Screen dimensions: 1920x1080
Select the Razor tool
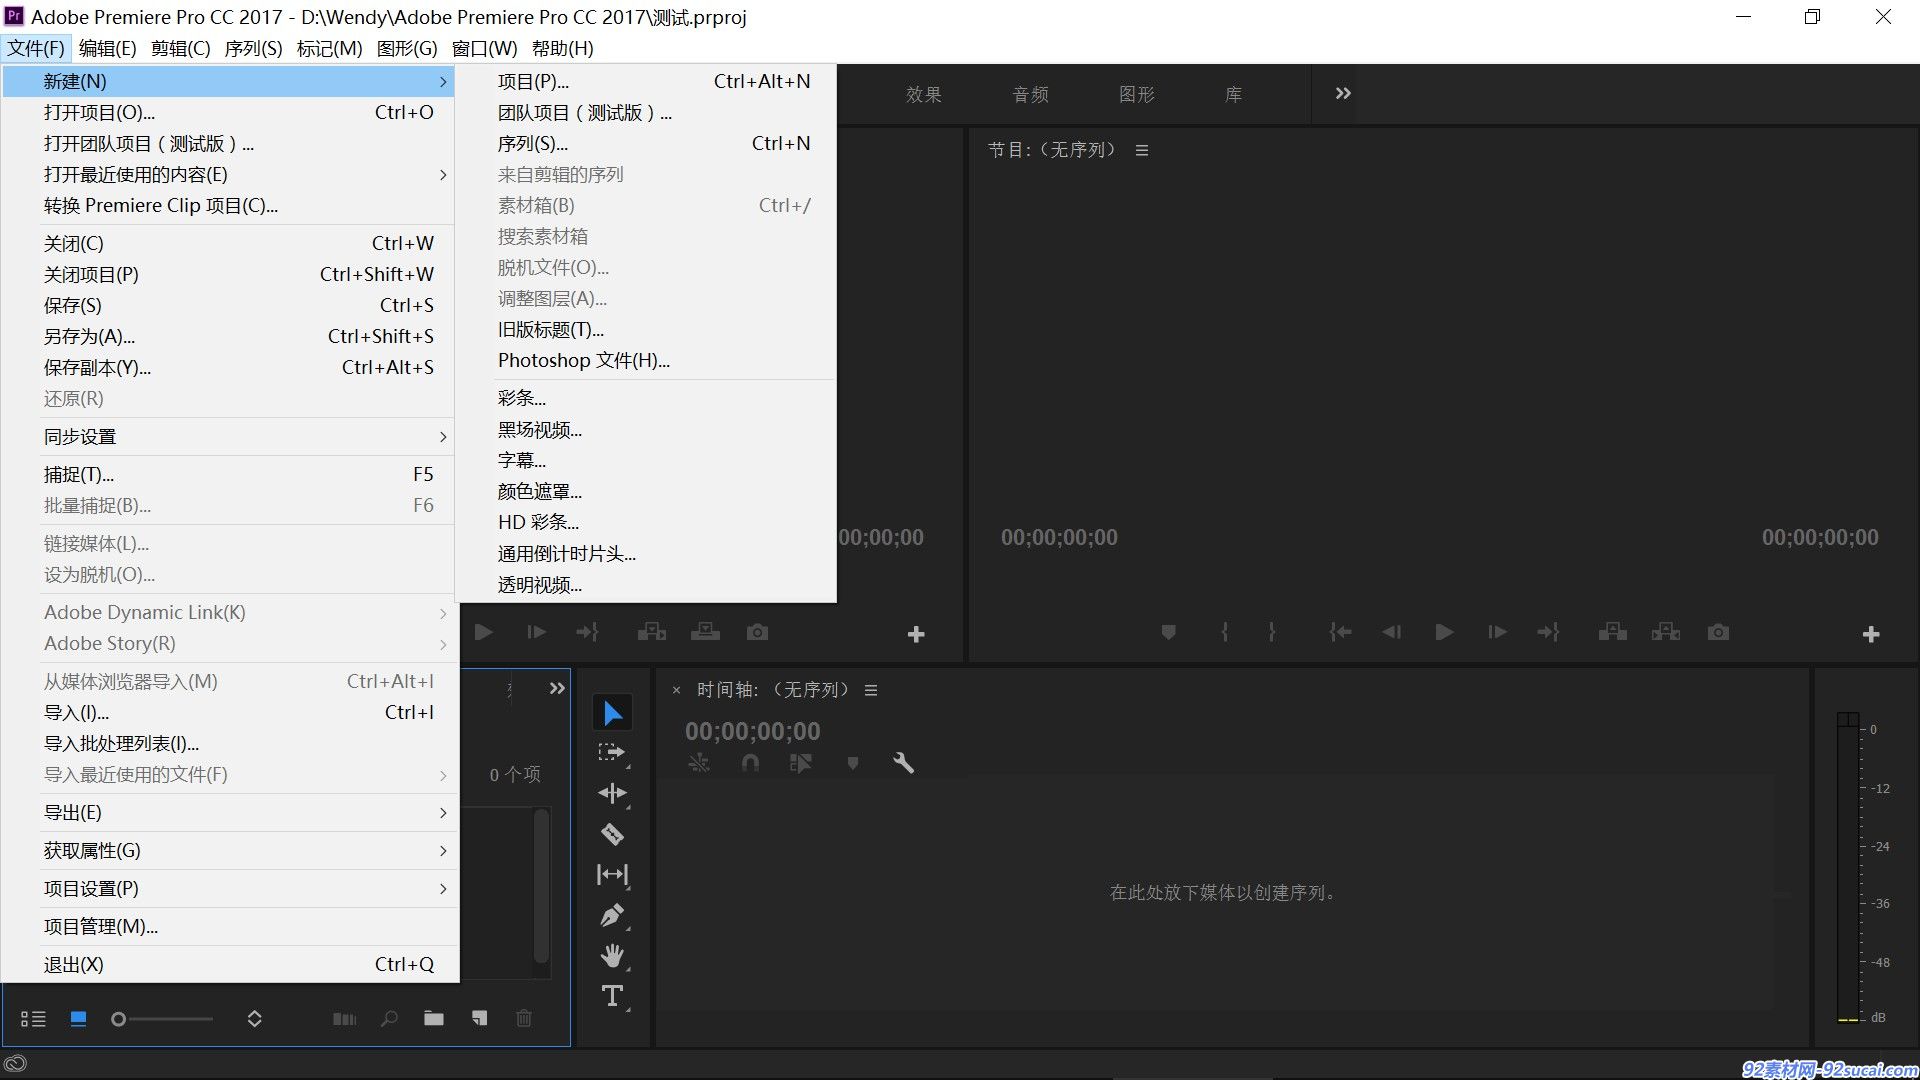612,834
